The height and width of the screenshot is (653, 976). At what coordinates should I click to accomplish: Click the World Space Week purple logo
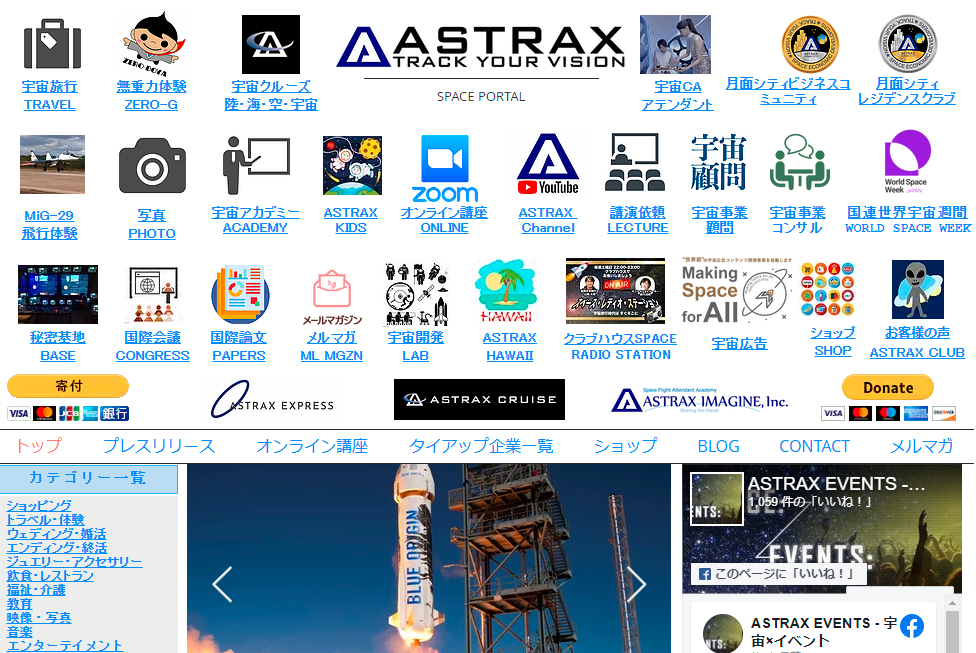(908, 162)
